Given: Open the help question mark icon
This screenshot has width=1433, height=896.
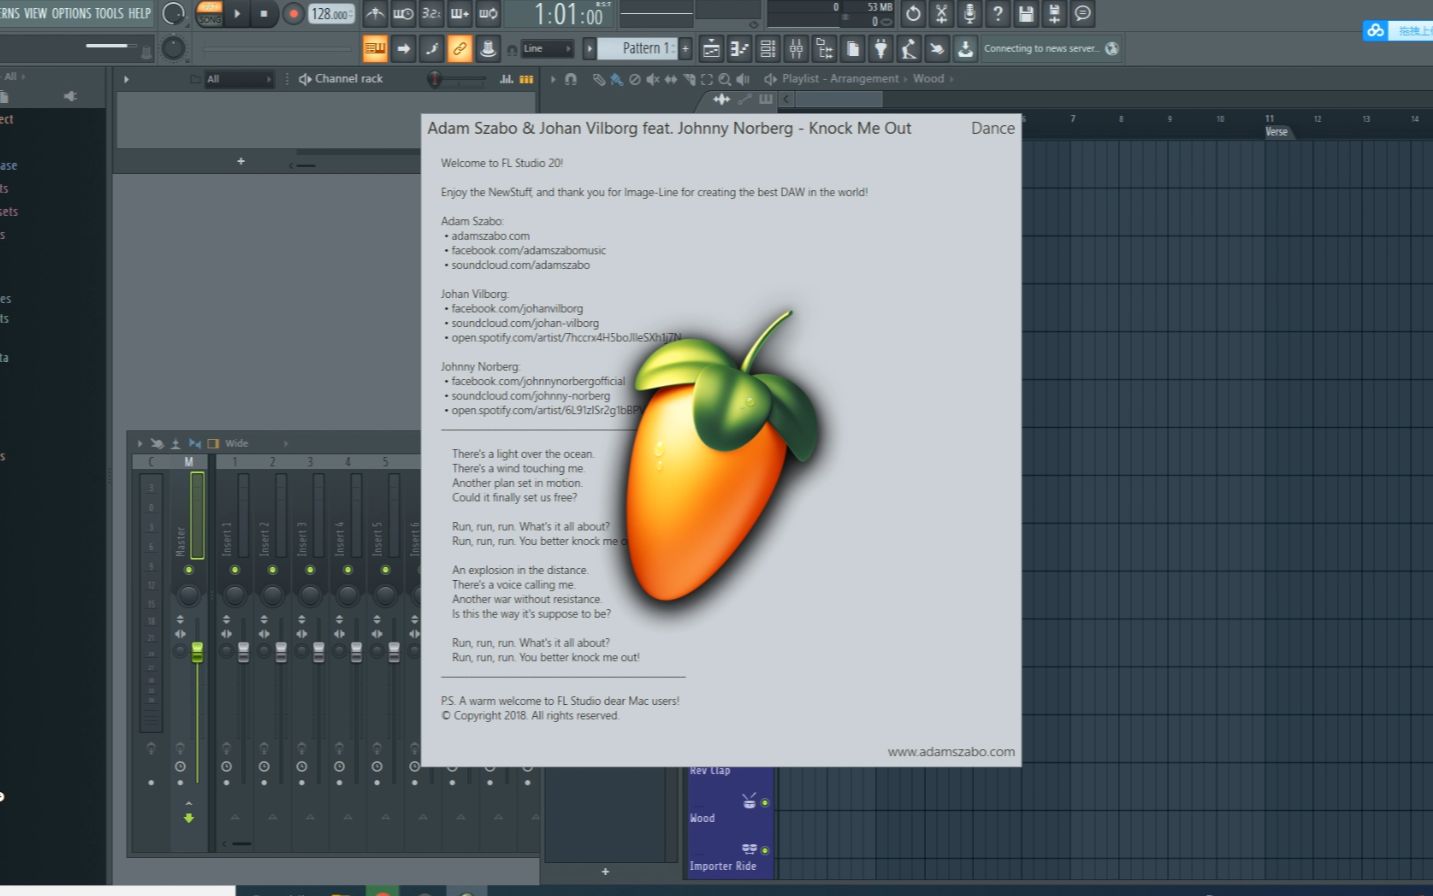Looking at the screenshot, I should [997, 14].
